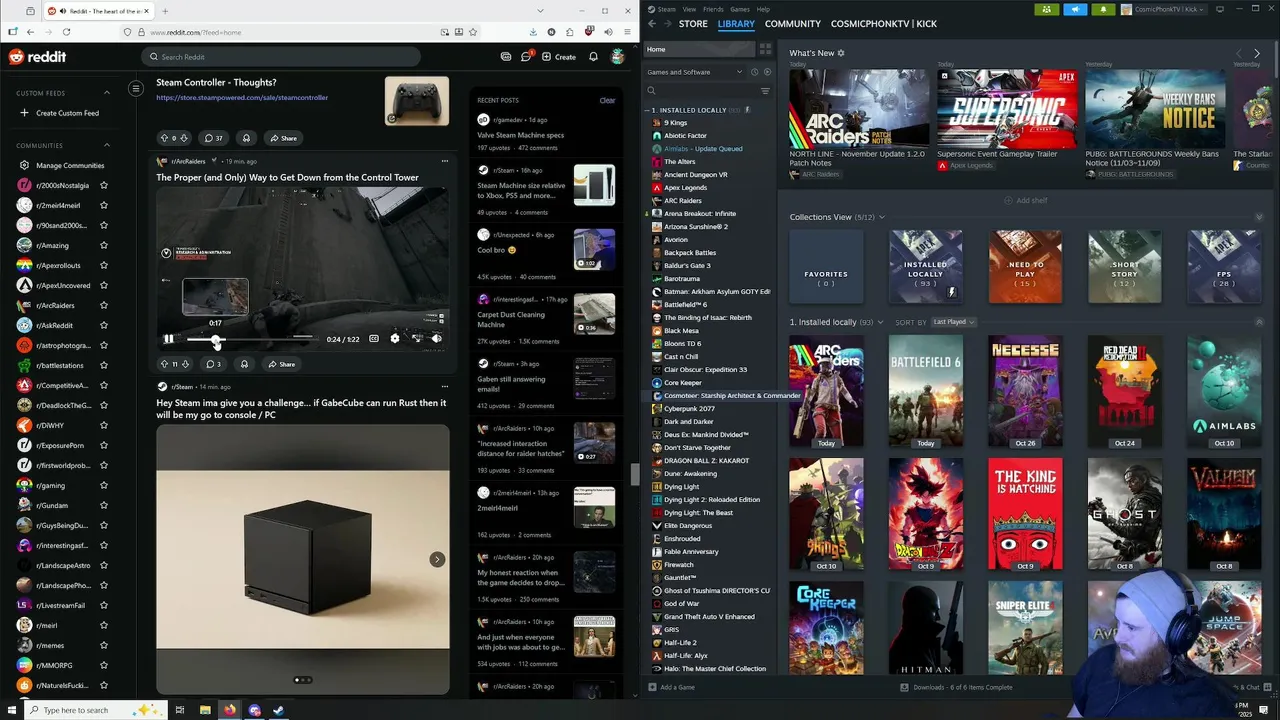This screenshot has width=1280, height=720.
Task: Open Steam STORE tab
Action: pyautogui.click(x=693, y=24)
